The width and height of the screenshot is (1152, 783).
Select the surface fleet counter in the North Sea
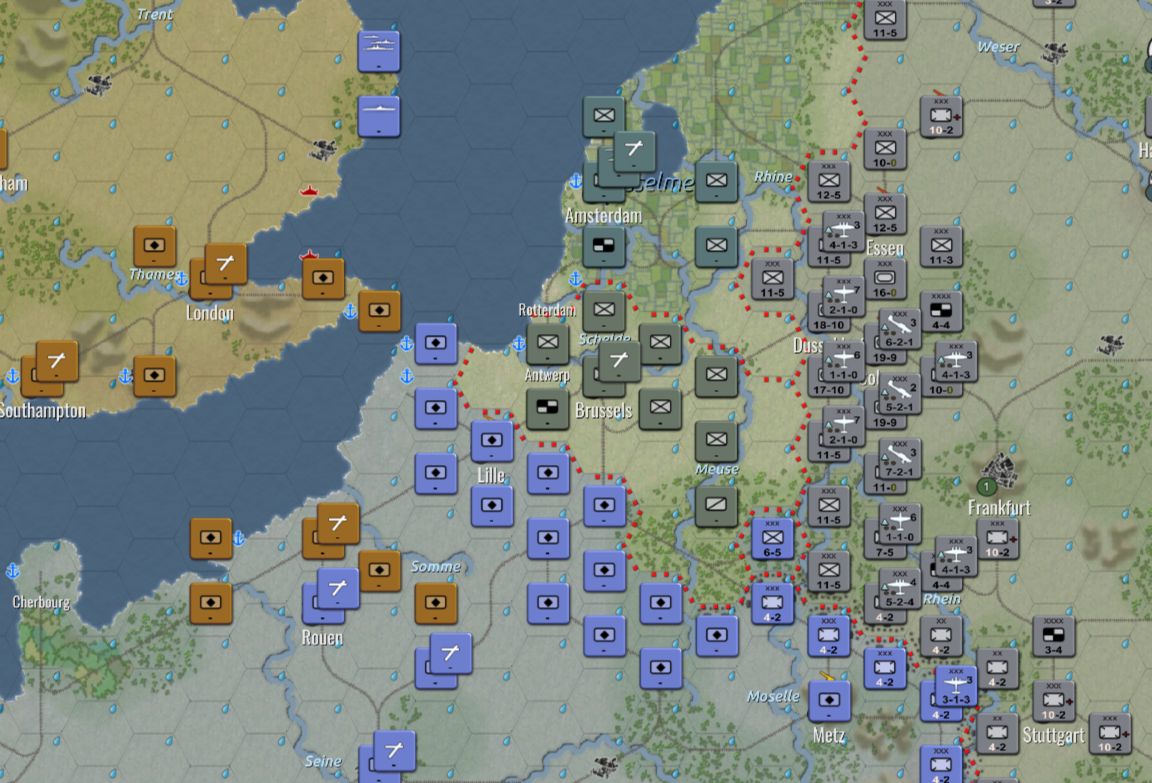point(379,51)
